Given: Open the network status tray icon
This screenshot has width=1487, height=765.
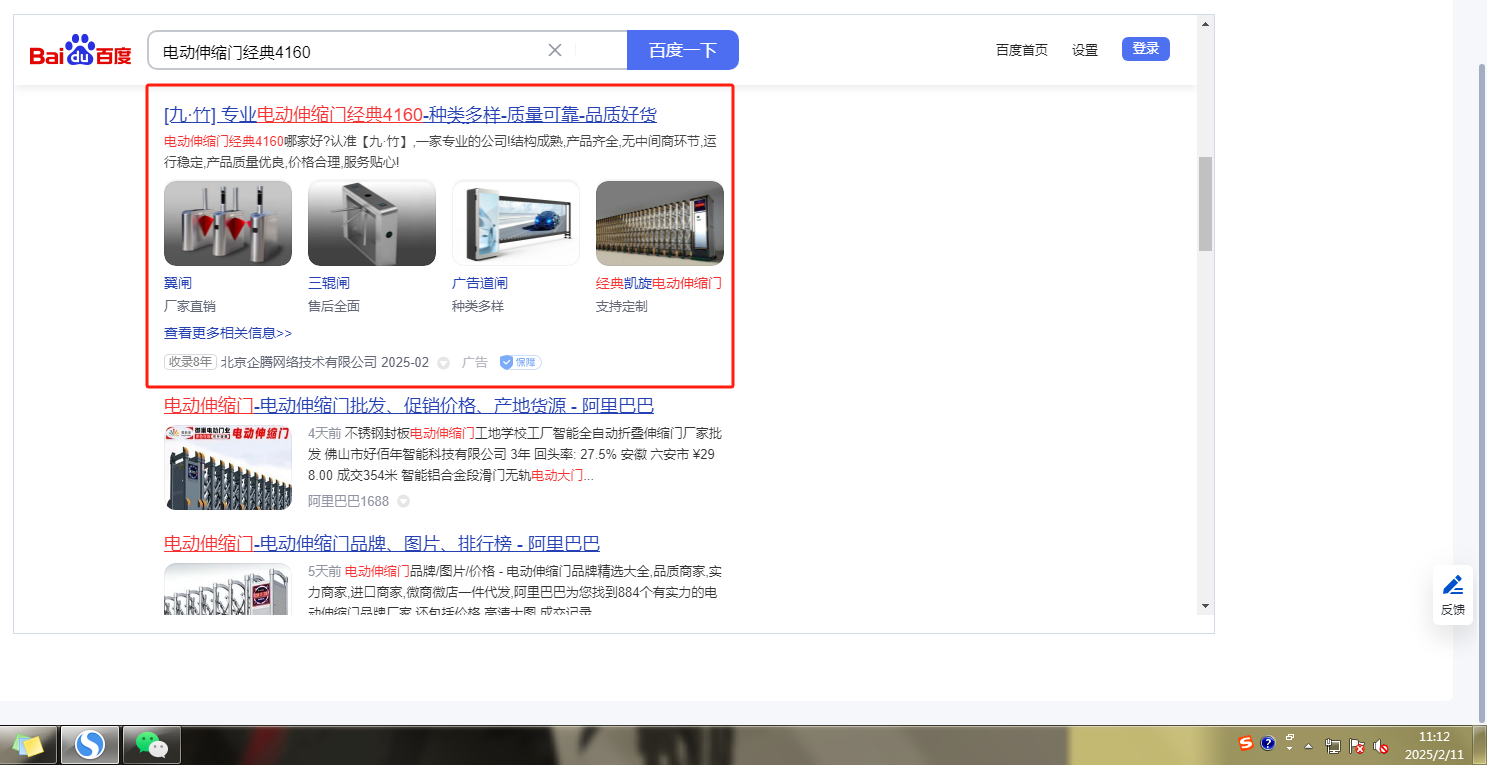Looking at the screenshot, I should [1333, 746].
